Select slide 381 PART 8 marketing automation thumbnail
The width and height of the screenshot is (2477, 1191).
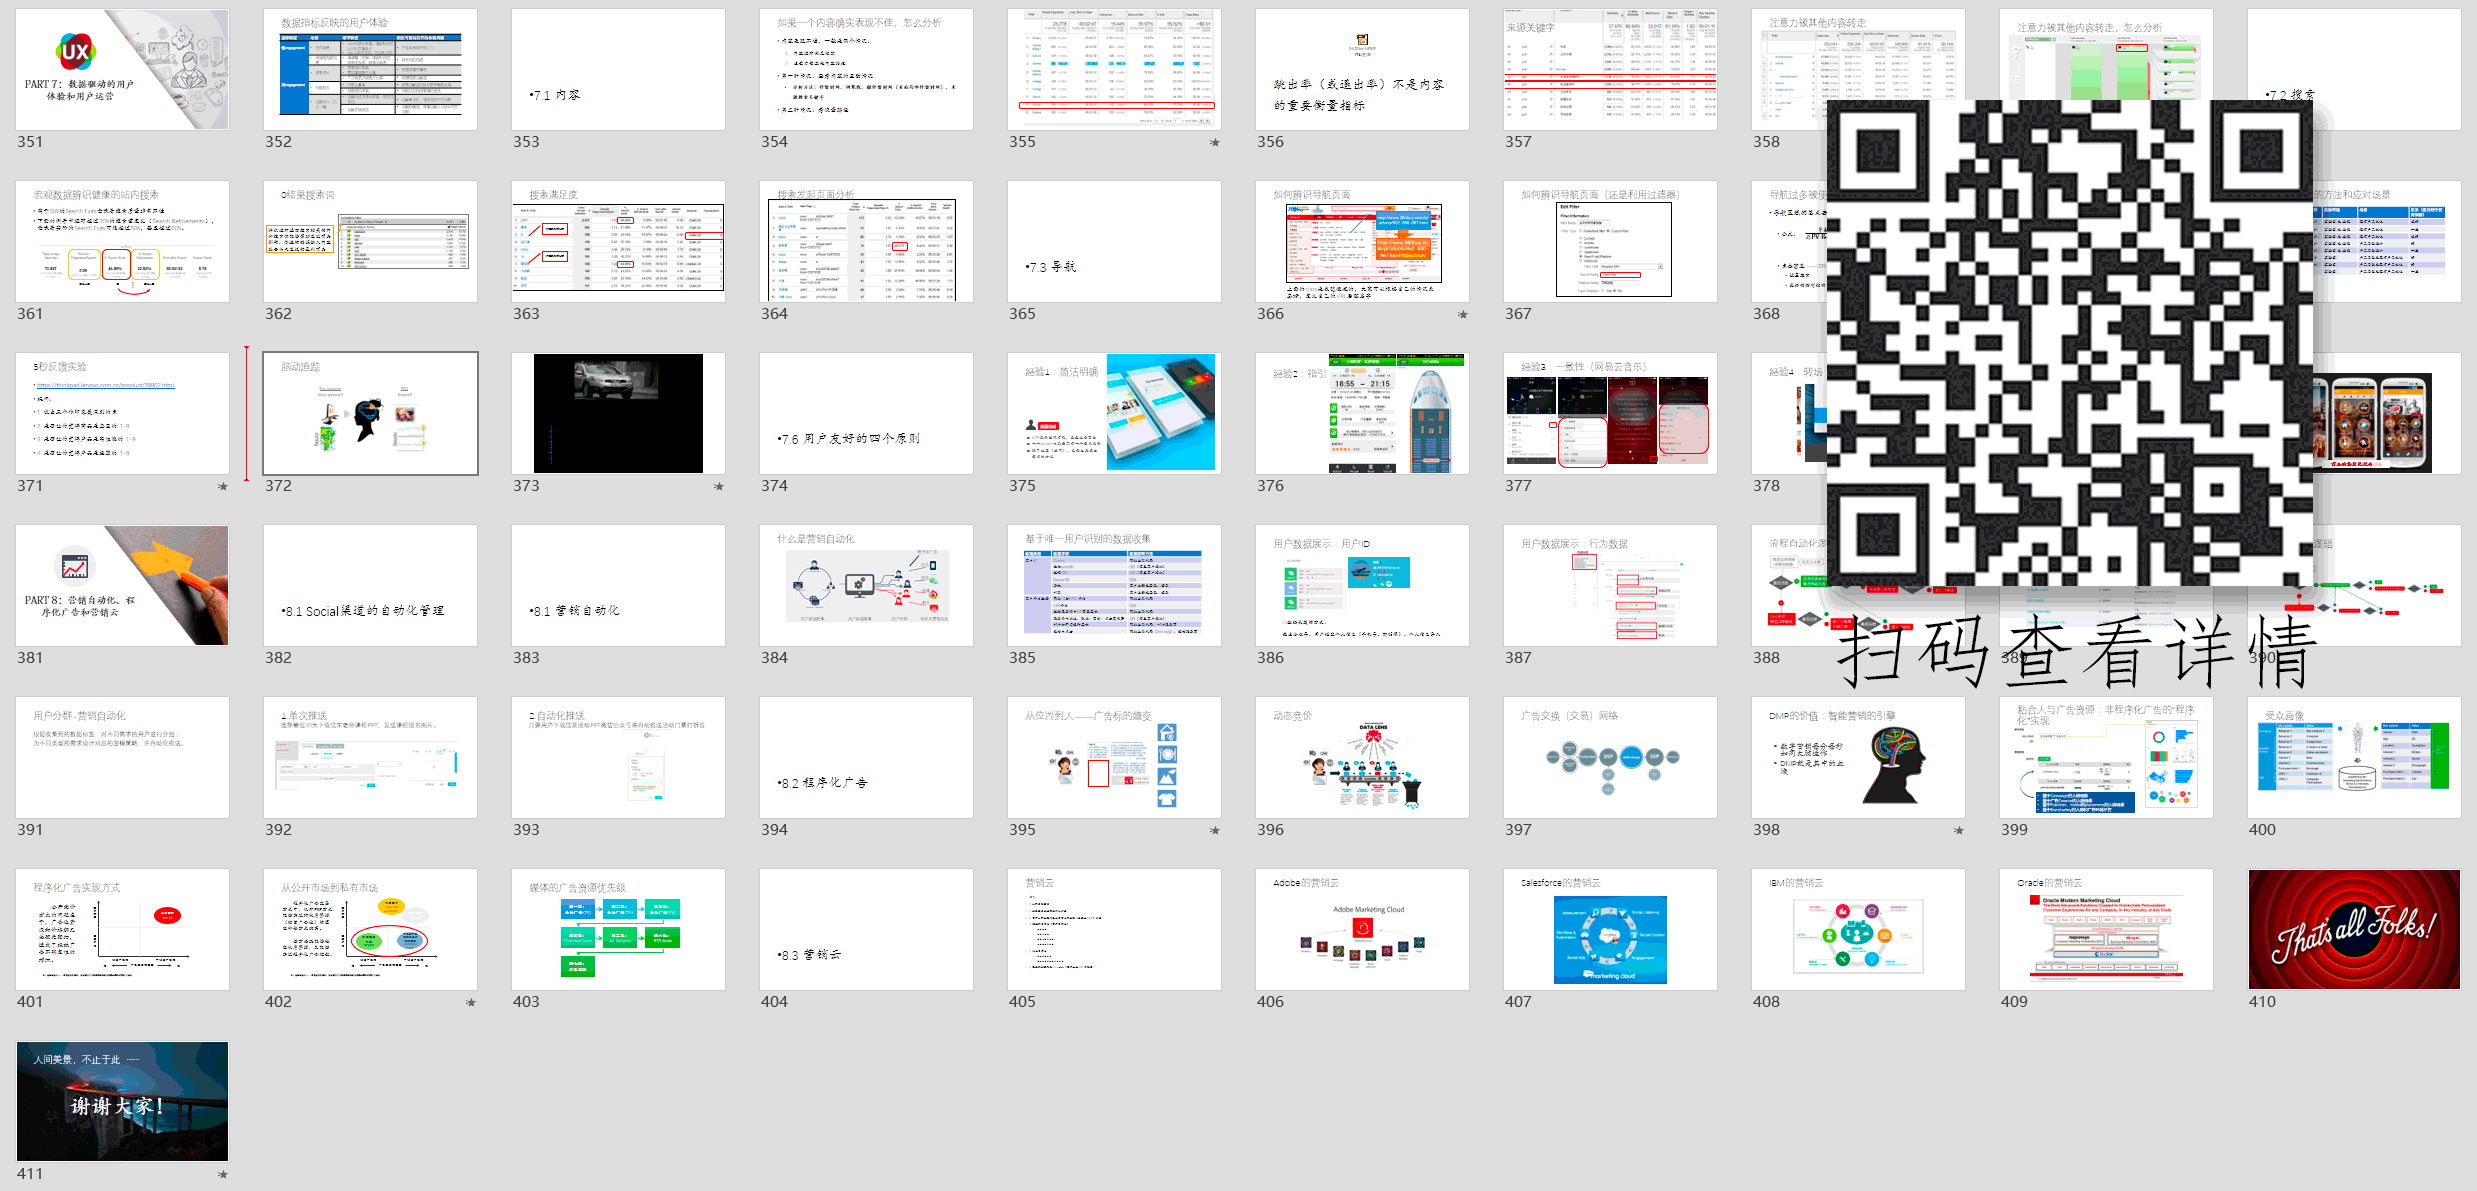(122, 585)
